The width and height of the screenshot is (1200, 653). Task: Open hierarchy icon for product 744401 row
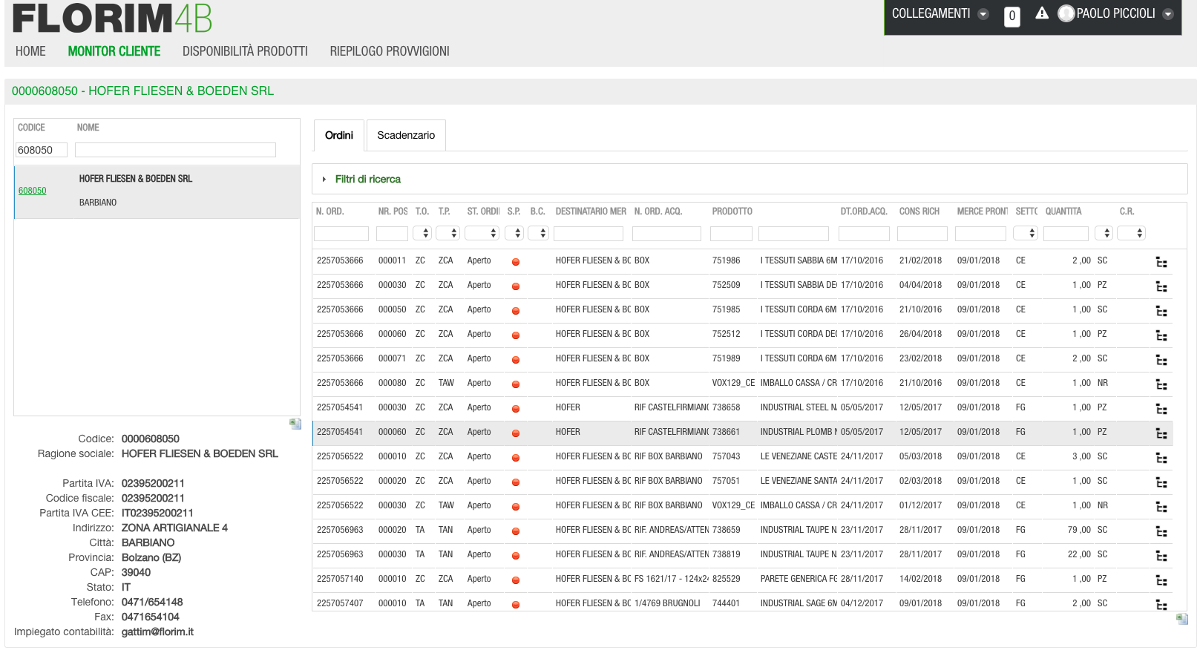pos(1161,604)
